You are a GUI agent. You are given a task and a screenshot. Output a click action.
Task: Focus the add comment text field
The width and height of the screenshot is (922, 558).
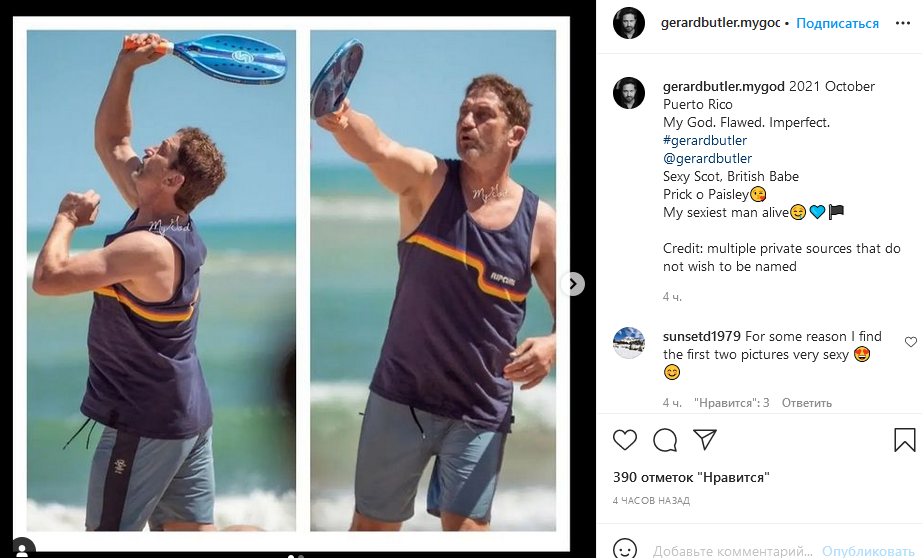click(735, 550)
